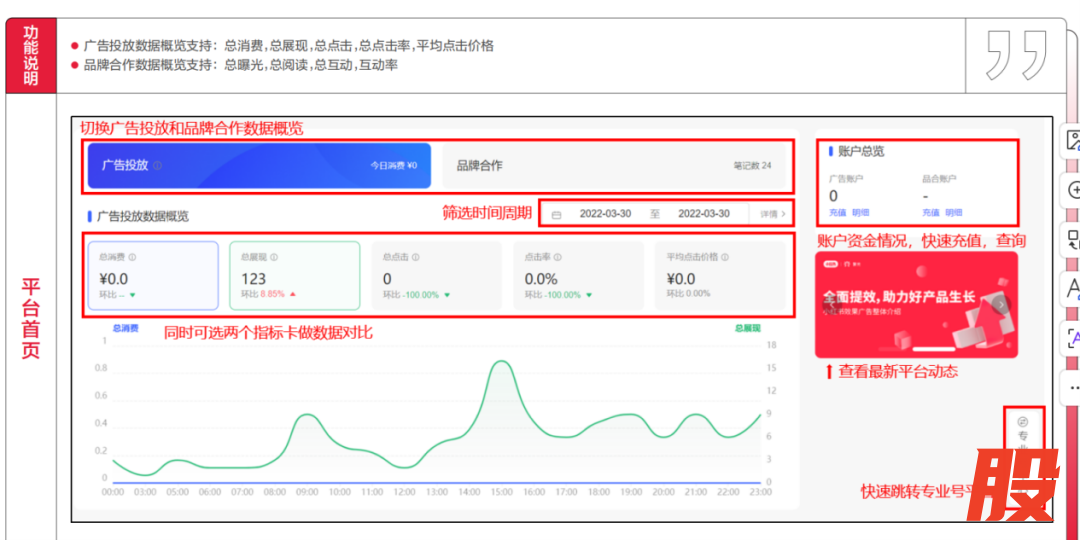
Task: Click the 15:00 peak on the chart line
Action: (x=501, y=362)
